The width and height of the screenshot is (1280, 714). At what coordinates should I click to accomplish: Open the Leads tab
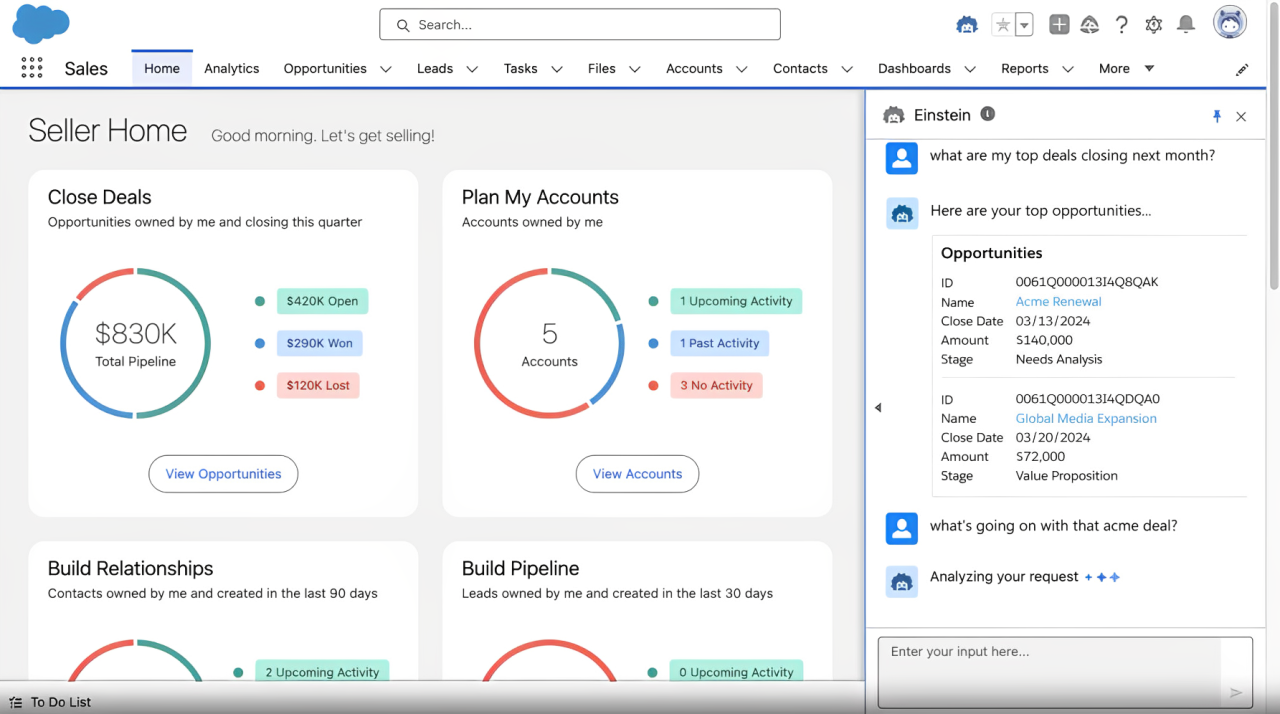435,68
